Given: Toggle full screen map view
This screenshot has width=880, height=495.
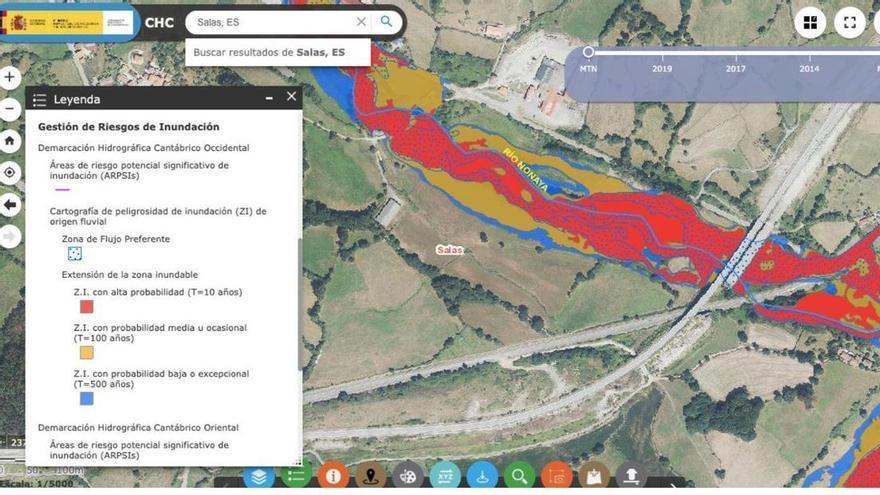Looking at the screenshot, I should click(850, 22).
